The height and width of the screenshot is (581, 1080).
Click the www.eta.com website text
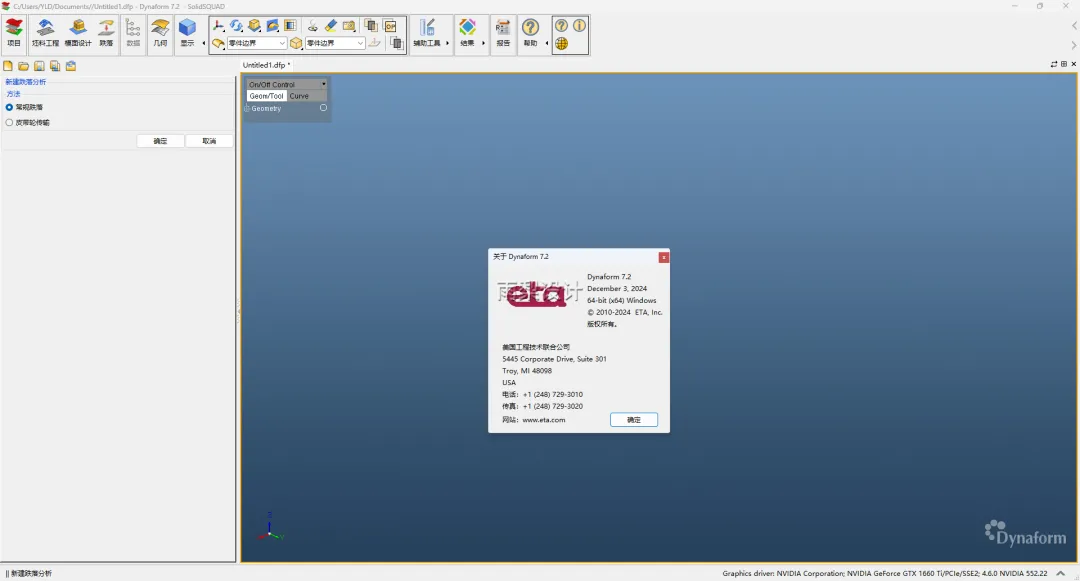coord(543,420)
